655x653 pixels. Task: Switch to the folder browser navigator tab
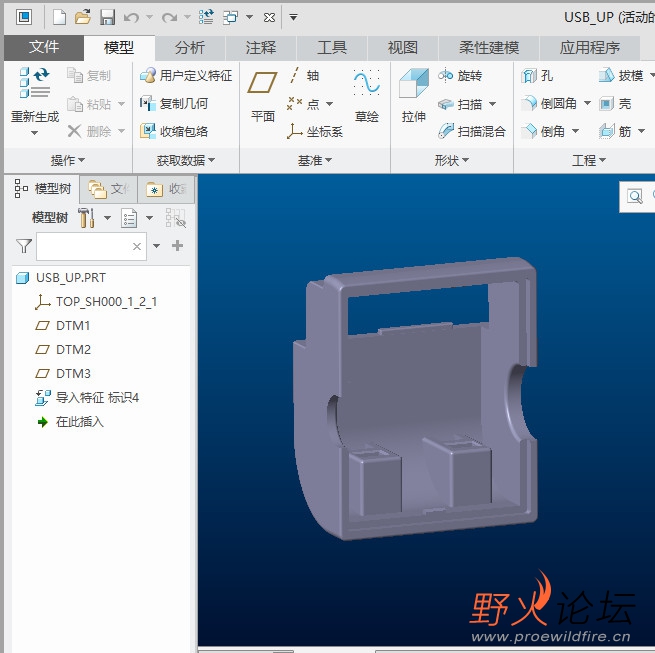tap(109, 189)
